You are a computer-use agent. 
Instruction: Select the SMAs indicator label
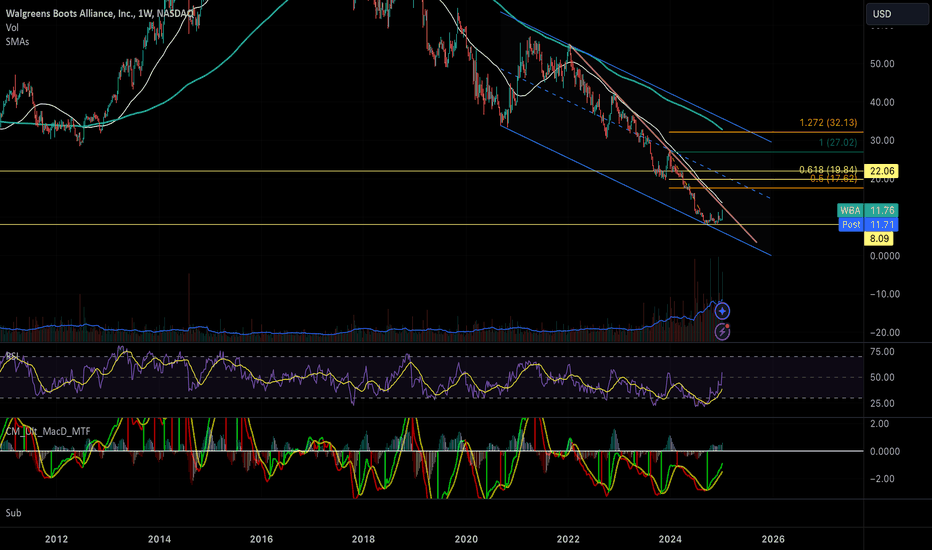click(17, 42)
